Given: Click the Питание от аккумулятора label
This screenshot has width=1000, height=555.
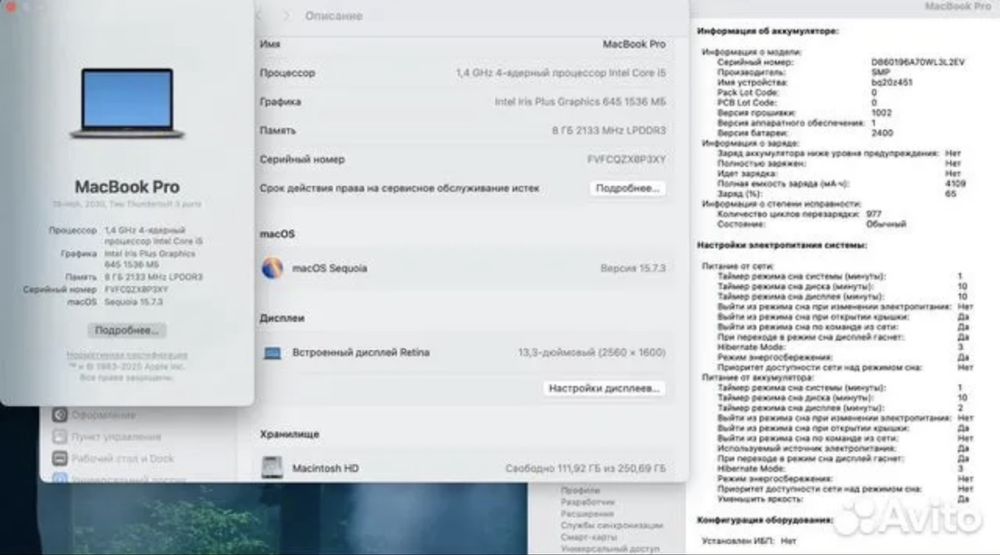Looking at the screenshot, I should (x=758, y=378).
